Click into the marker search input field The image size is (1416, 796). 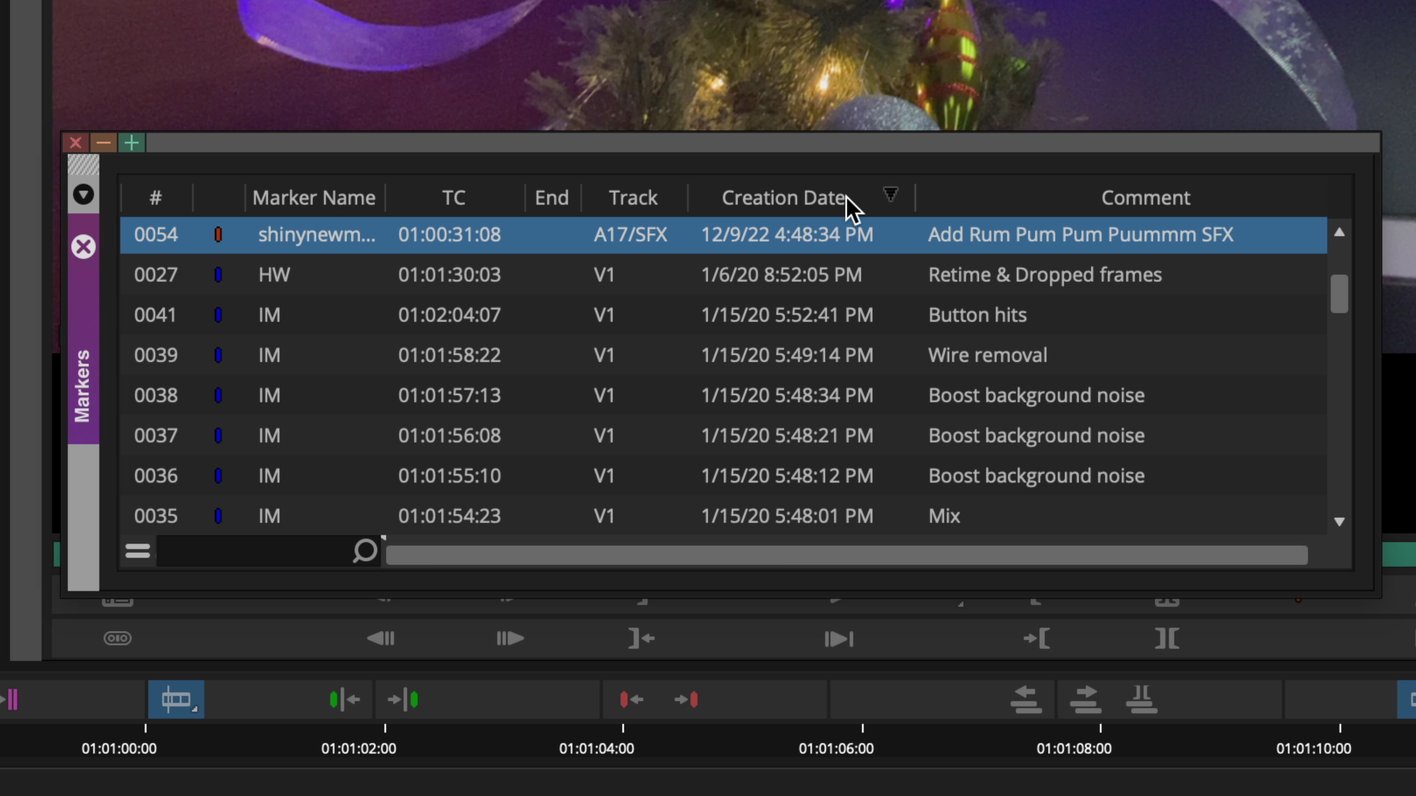[x=254, y=551]
